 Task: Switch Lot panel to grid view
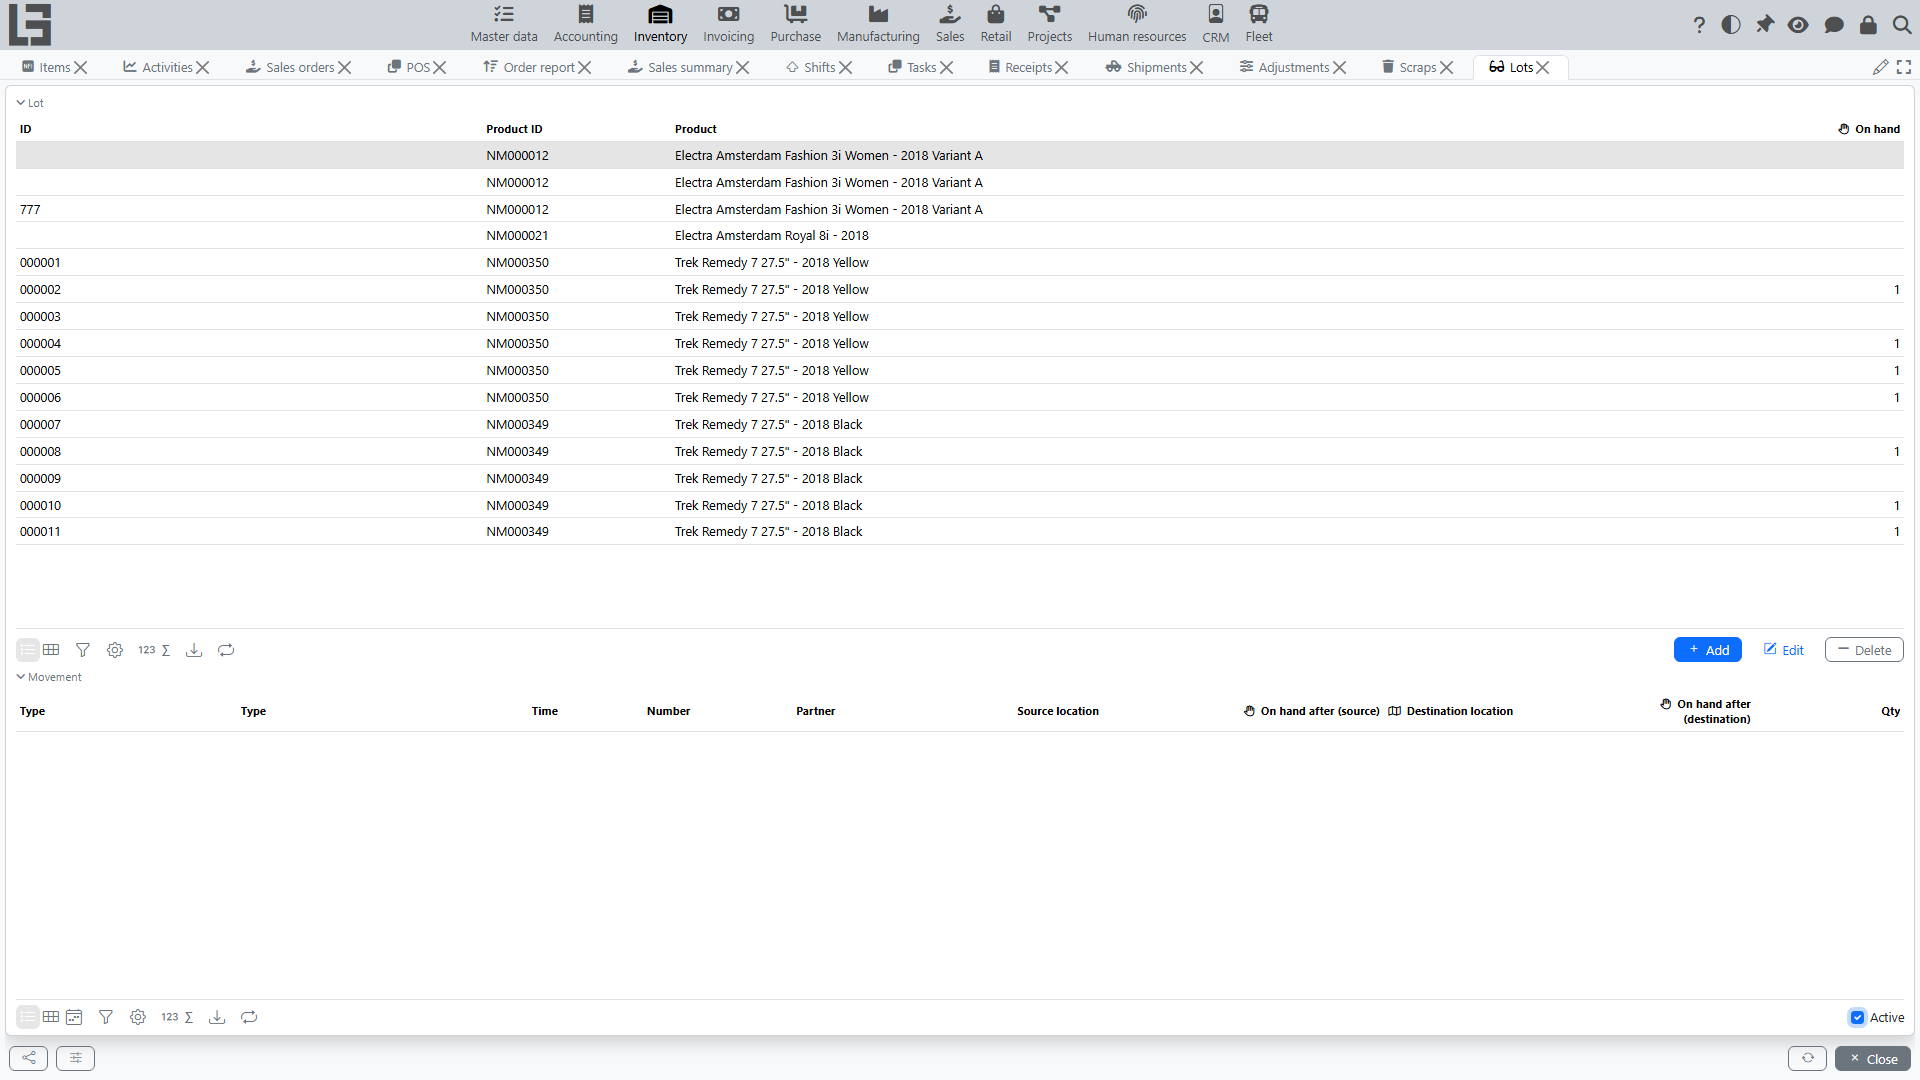[x=51, y=650]
